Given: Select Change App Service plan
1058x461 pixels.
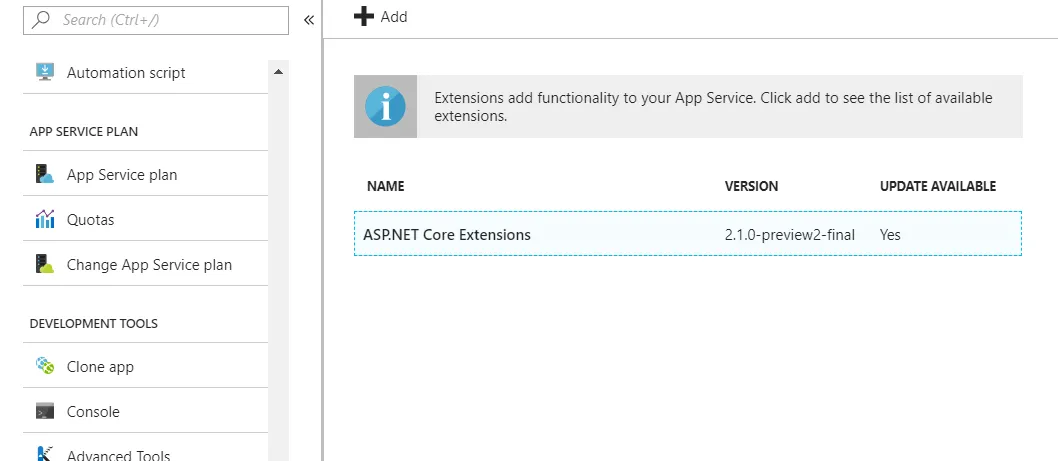Looking at the screenshot, I should [149, 265].
